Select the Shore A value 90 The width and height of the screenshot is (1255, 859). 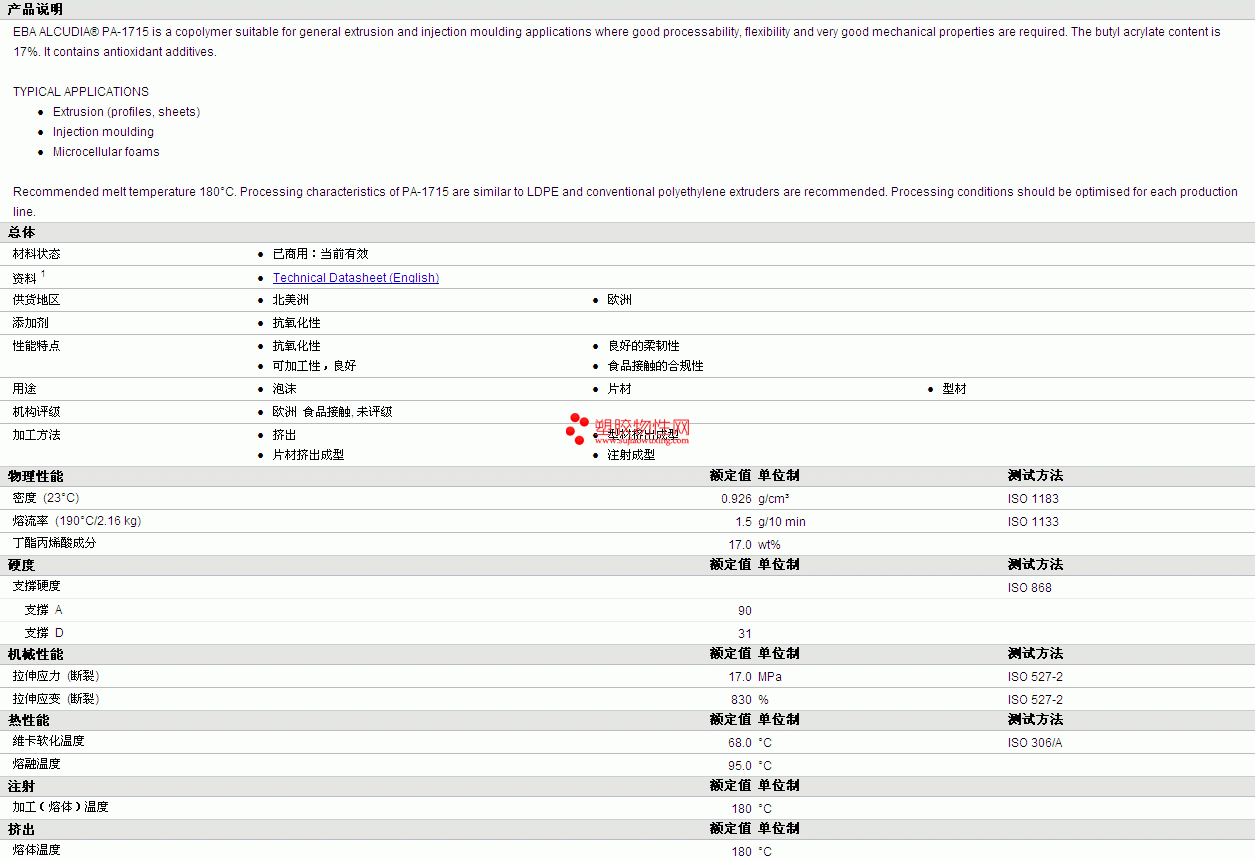[745, 611]
